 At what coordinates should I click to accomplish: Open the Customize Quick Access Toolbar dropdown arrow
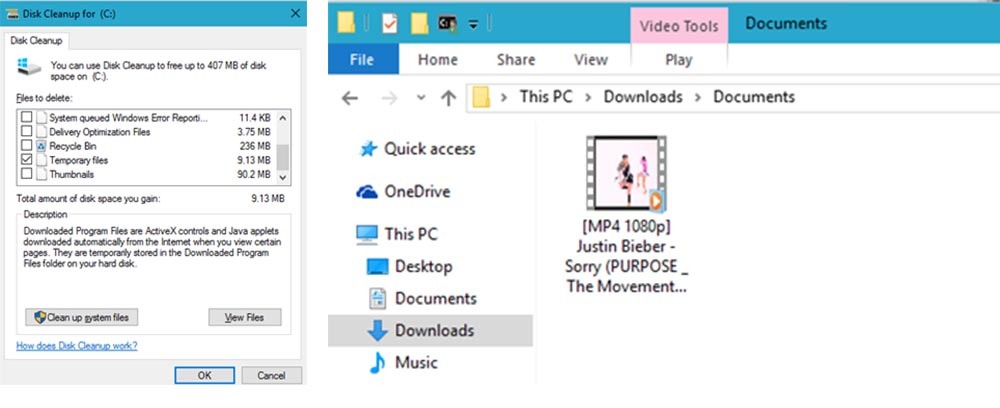coord(473,24)
